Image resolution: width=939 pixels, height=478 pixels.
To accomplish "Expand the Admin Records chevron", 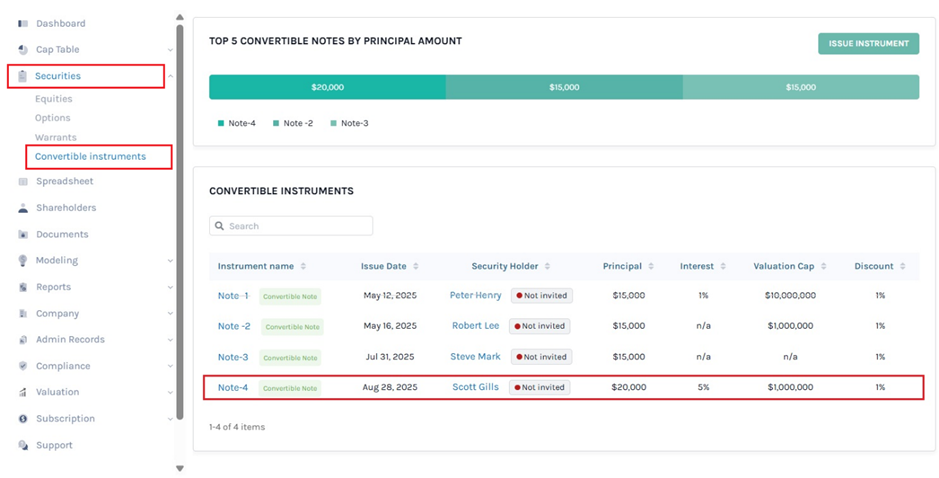I will point(170,340).
